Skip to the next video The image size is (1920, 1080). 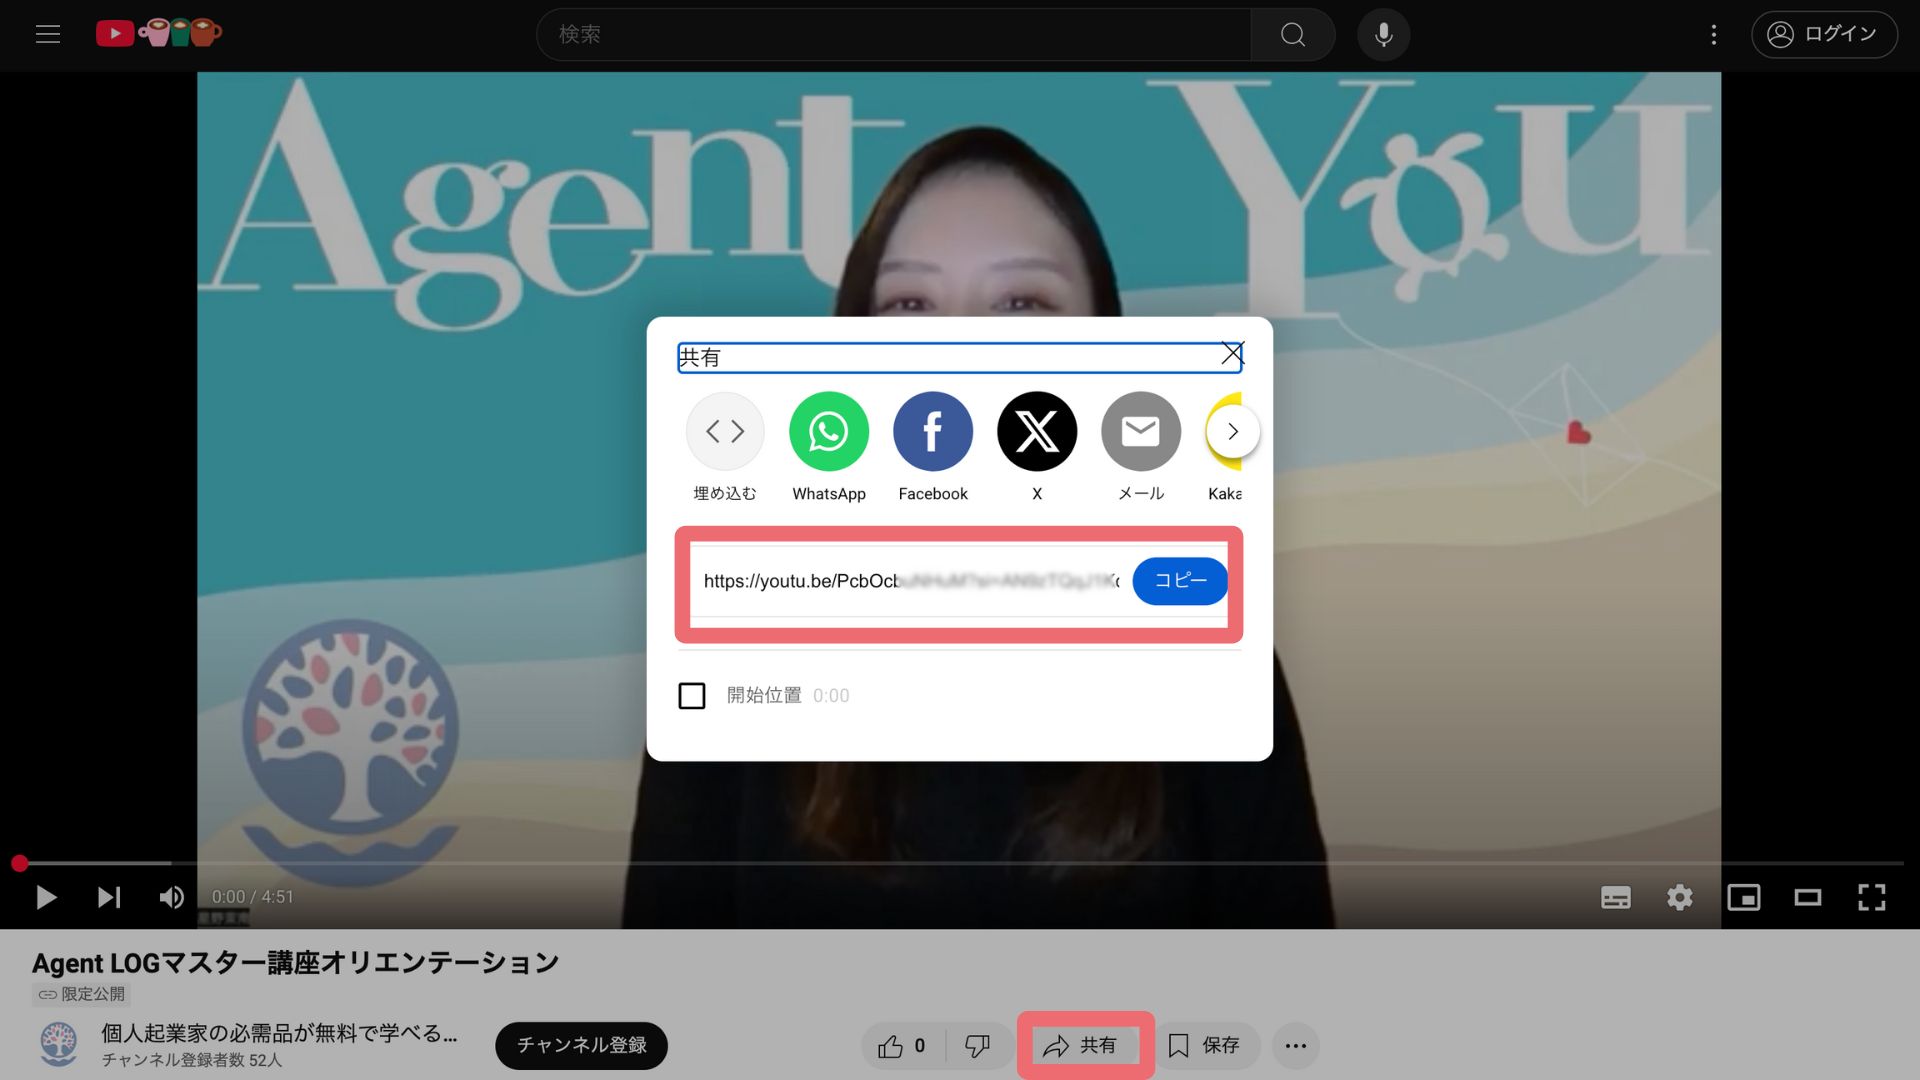click(109, 897)
